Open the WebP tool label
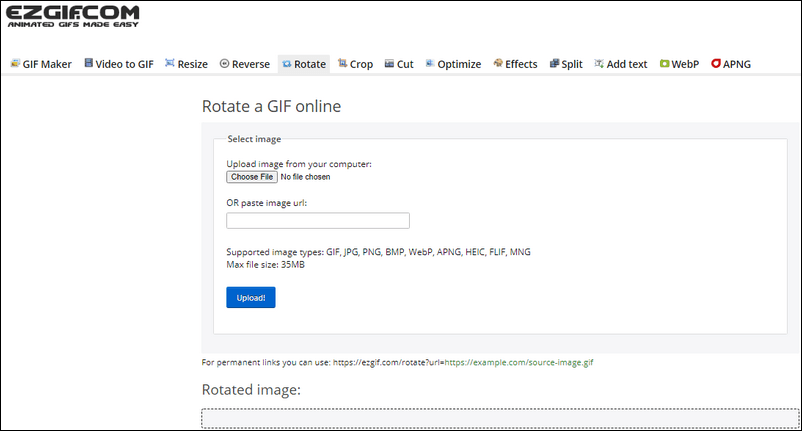 [685, 64]
